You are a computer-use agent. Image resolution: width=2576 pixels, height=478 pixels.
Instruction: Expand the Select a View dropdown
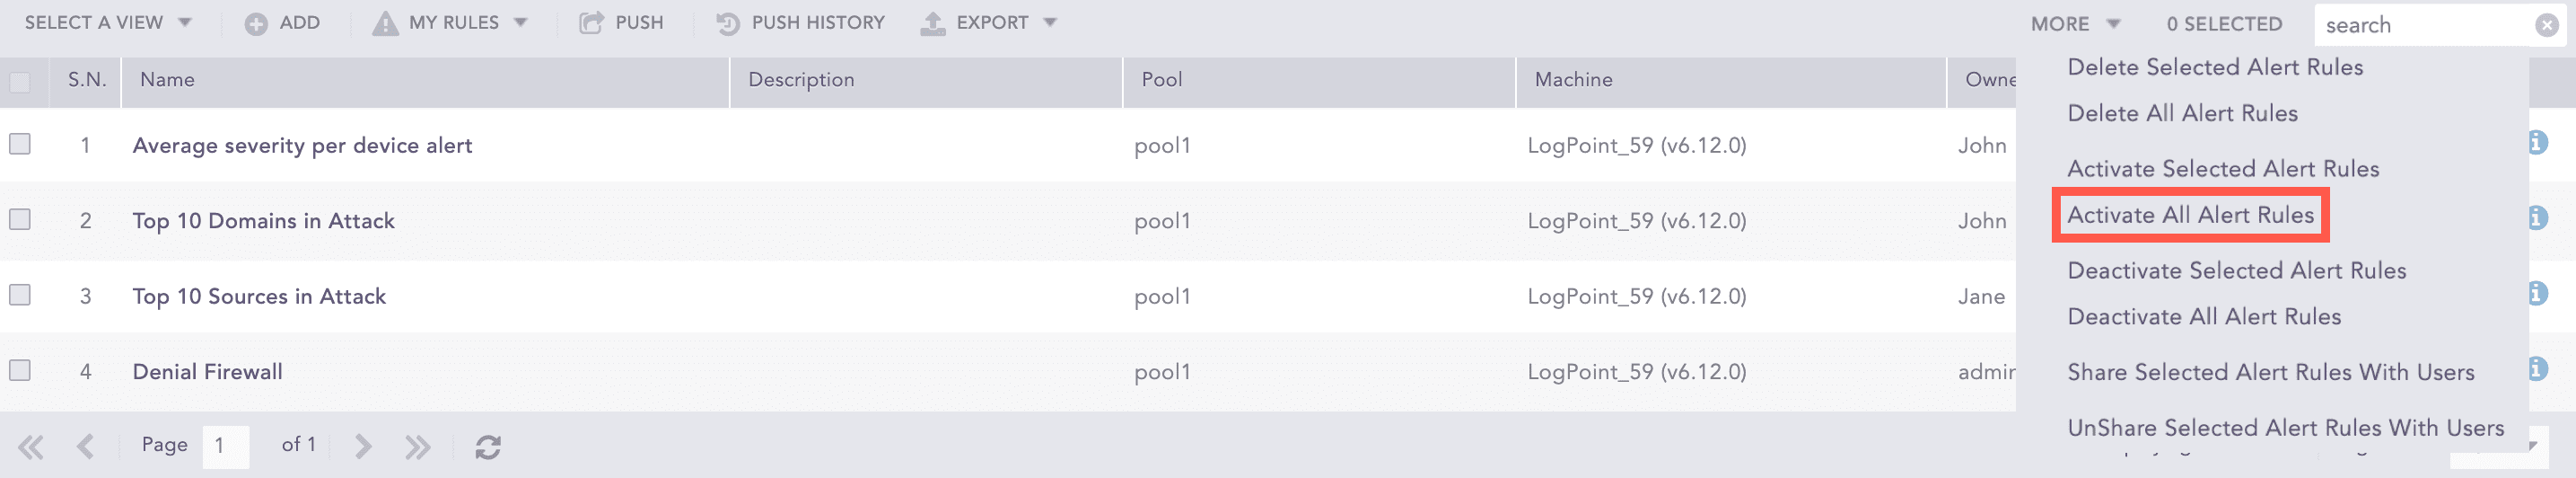[108, 23]
